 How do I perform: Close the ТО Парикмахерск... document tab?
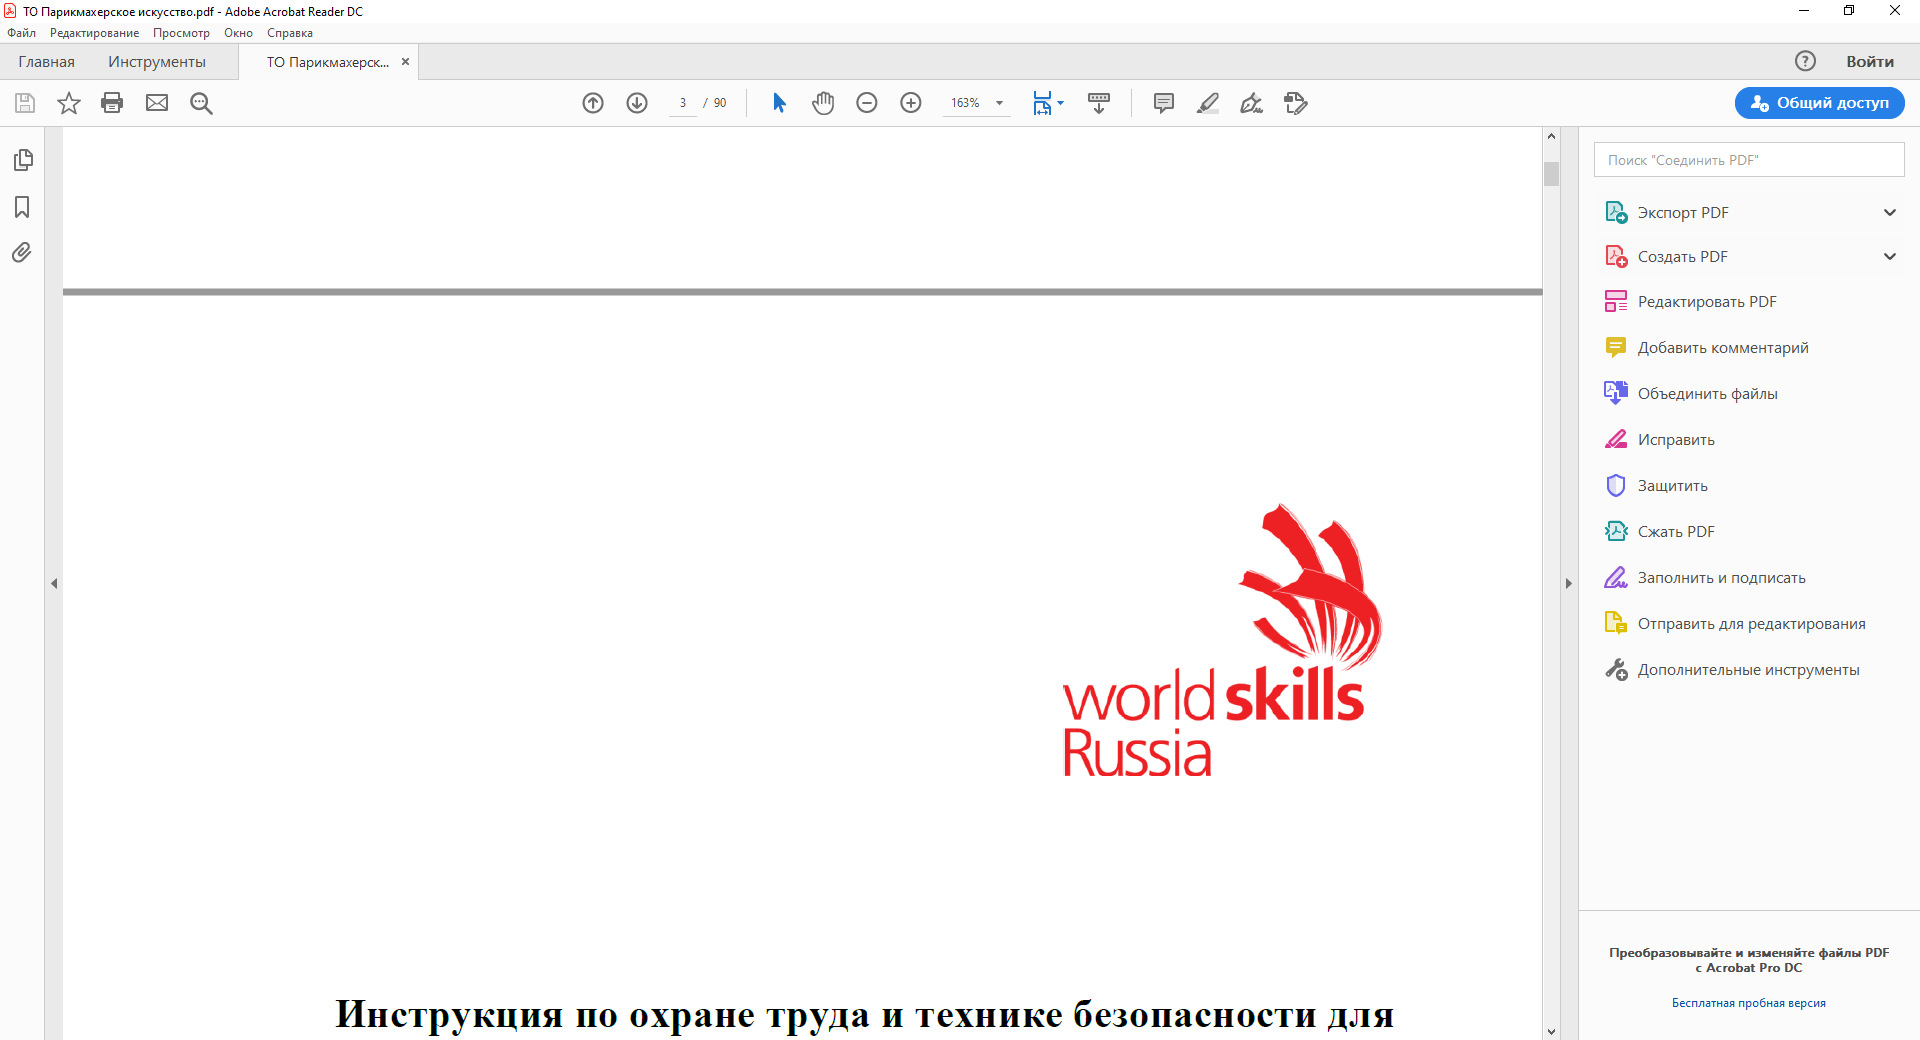(x=405, y=62)
